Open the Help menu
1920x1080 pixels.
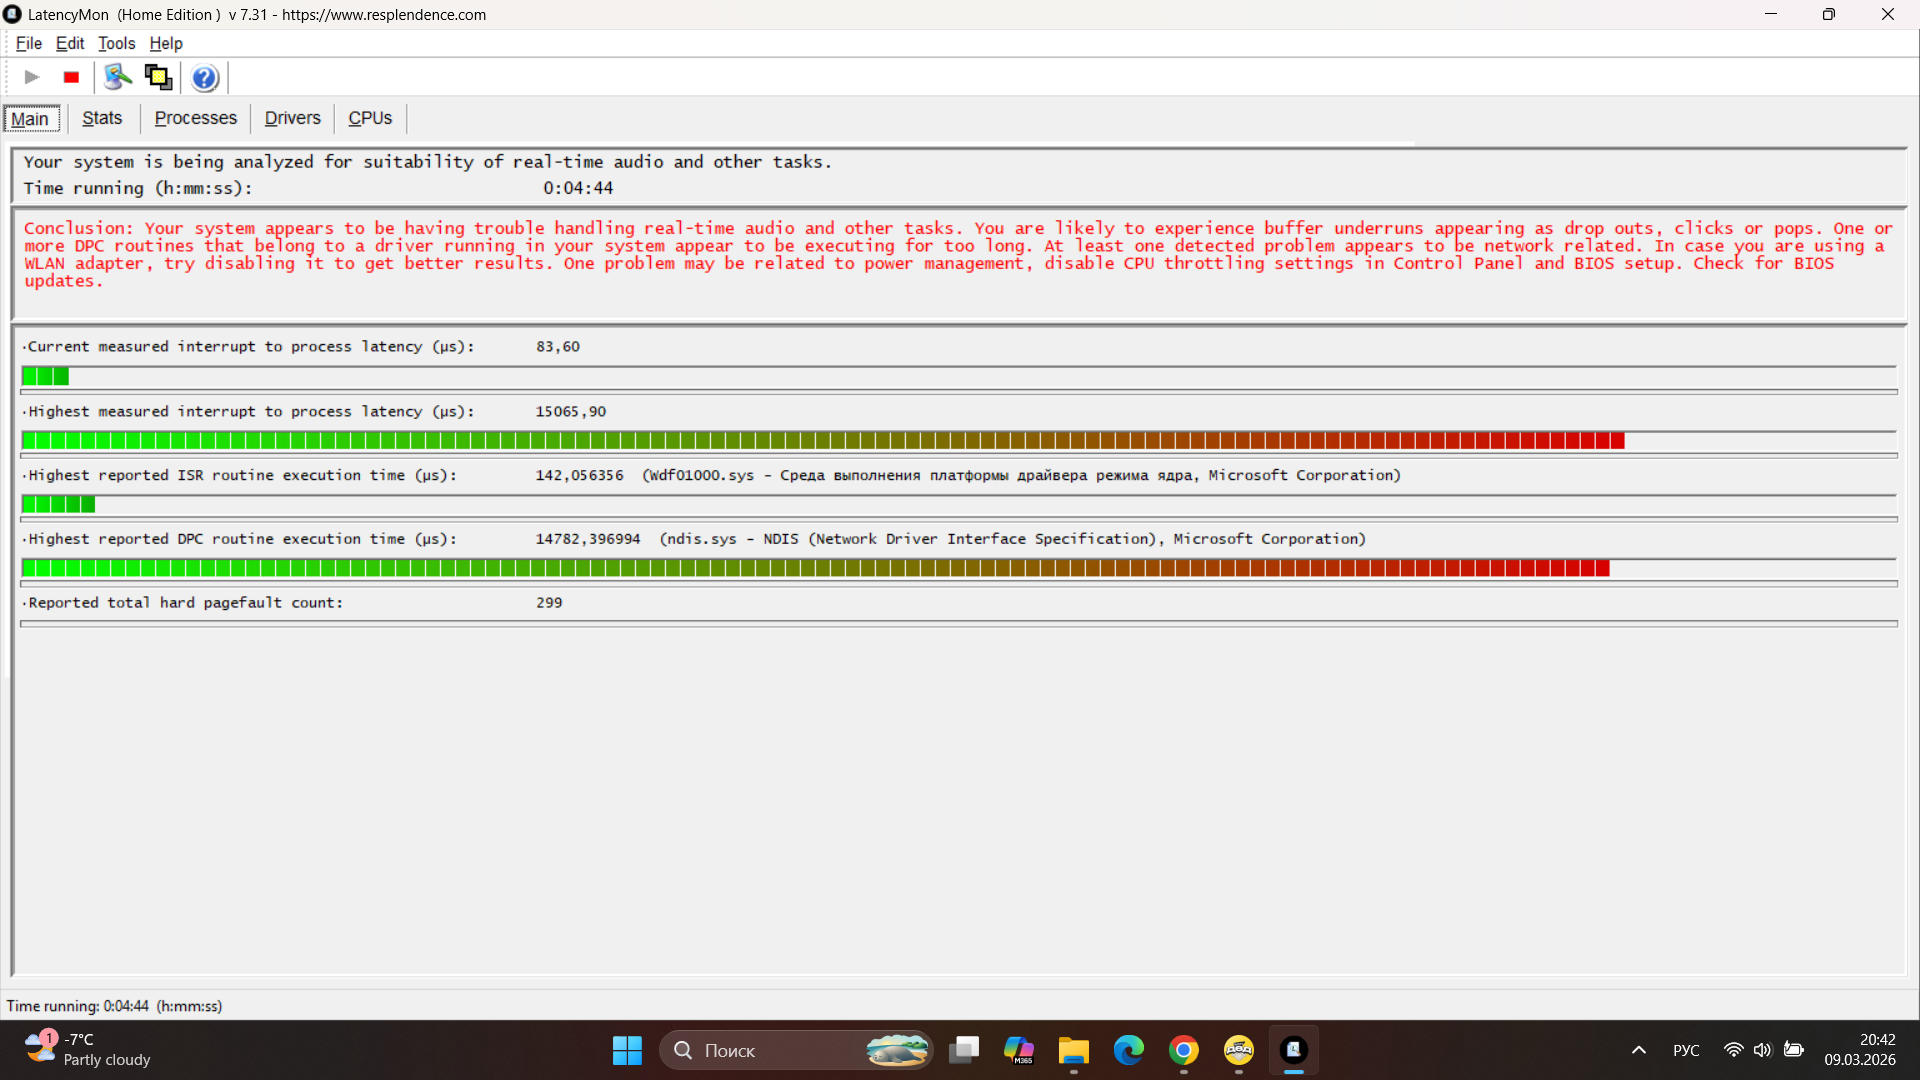166,43
